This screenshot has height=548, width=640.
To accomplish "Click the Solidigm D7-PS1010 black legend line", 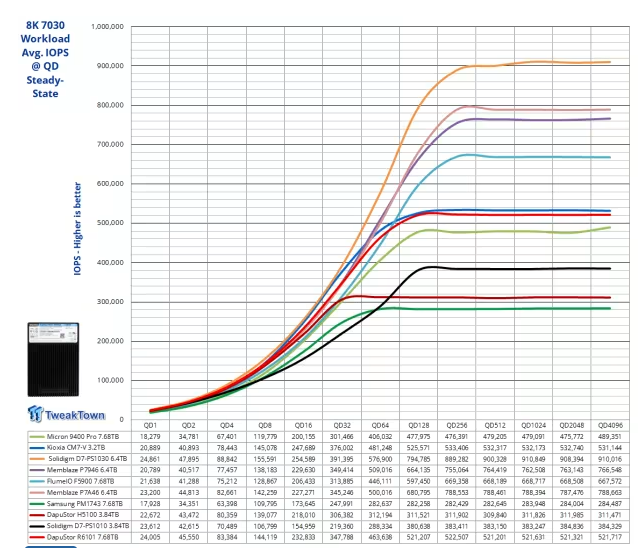I will (x=38, y=526).
